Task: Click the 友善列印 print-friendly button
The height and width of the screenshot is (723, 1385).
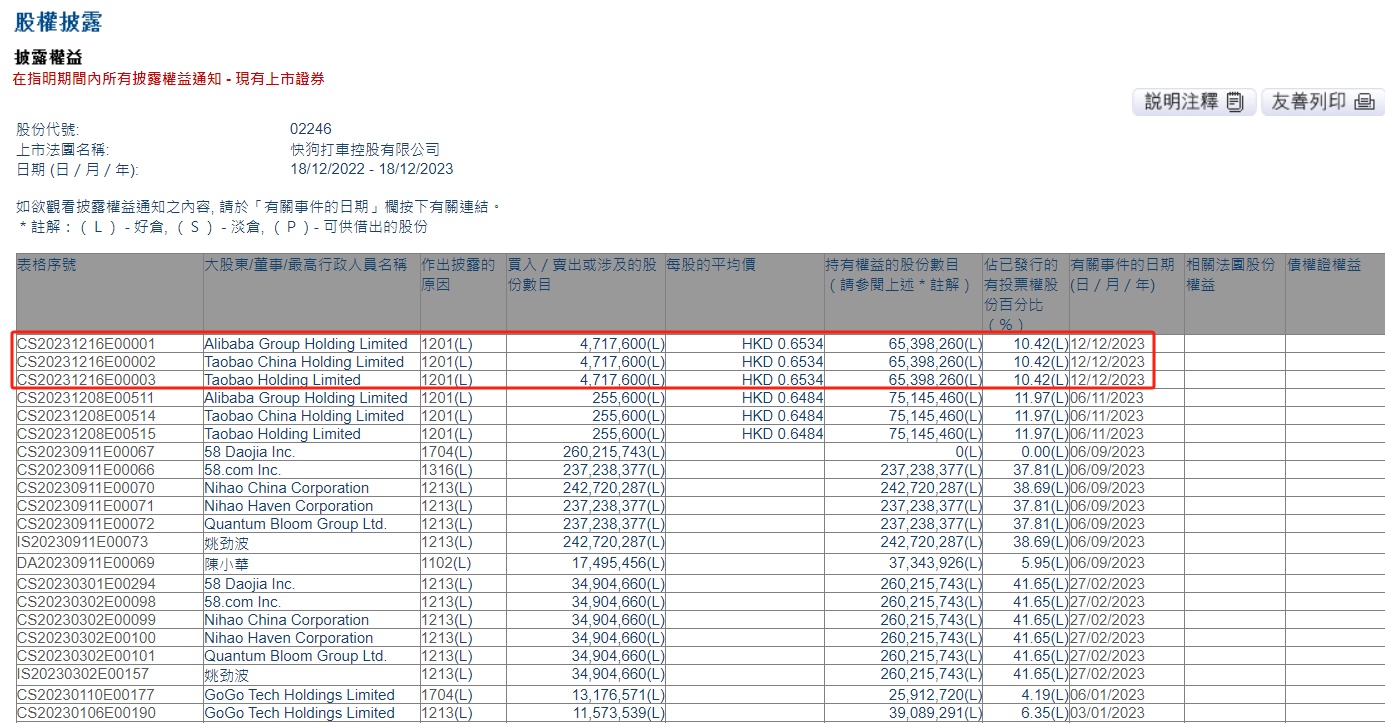Action: click(x=1322, y=102)
